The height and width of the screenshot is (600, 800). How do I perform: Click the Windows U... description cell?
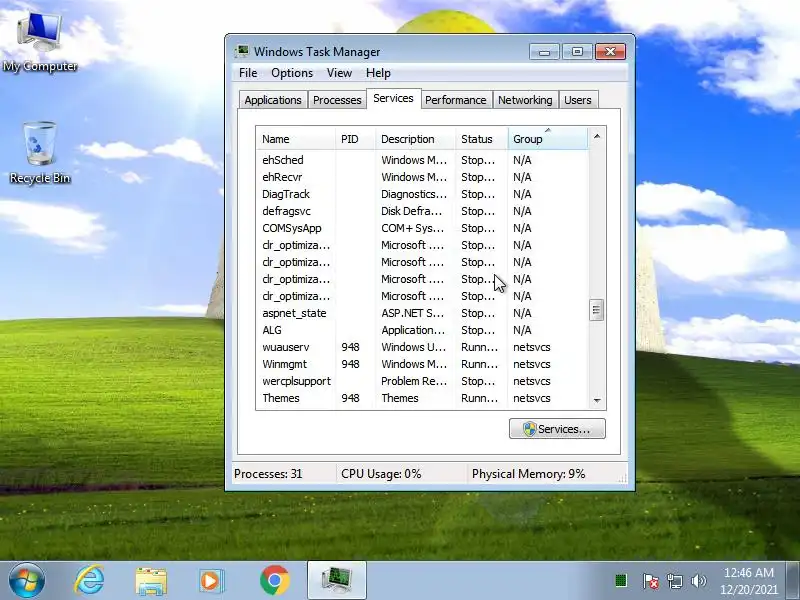click(x=414, y=347)
